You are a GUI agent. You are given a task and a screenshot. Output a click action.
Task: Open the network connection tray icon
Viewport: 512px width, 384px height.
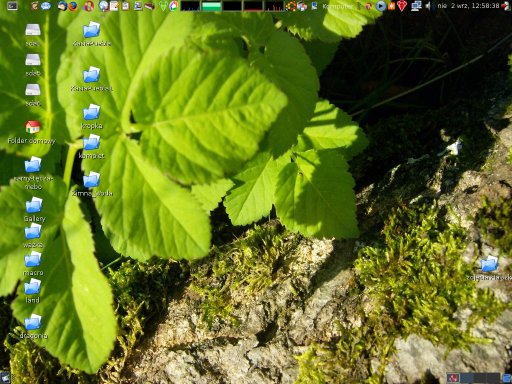(416, 6)
